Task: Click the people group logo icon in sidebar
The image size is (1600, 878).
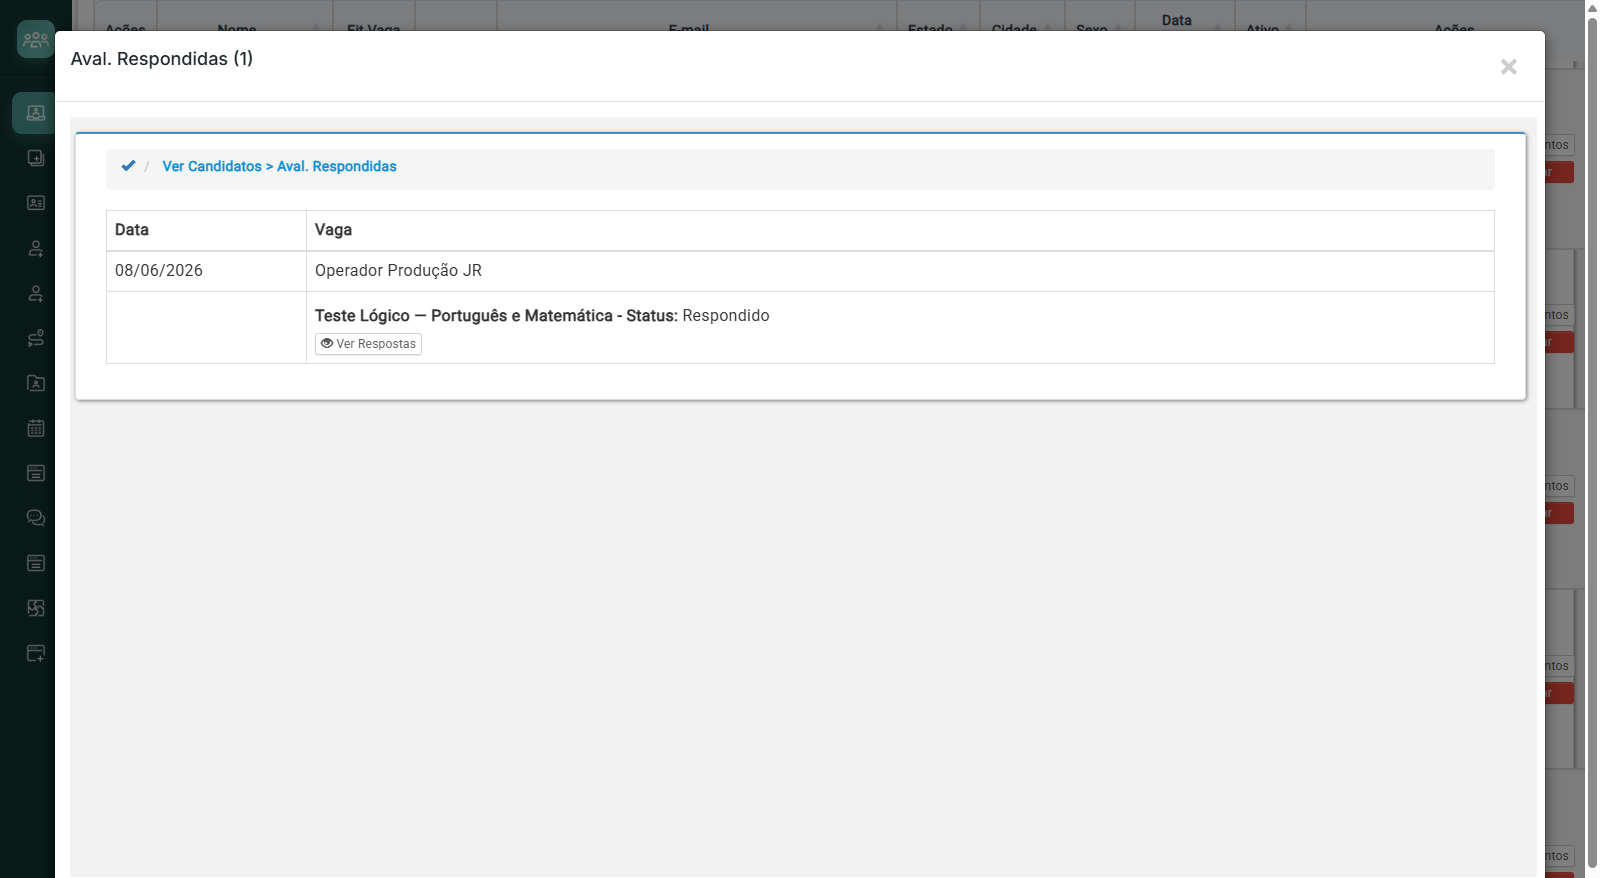Action: (x=36, y=39)
